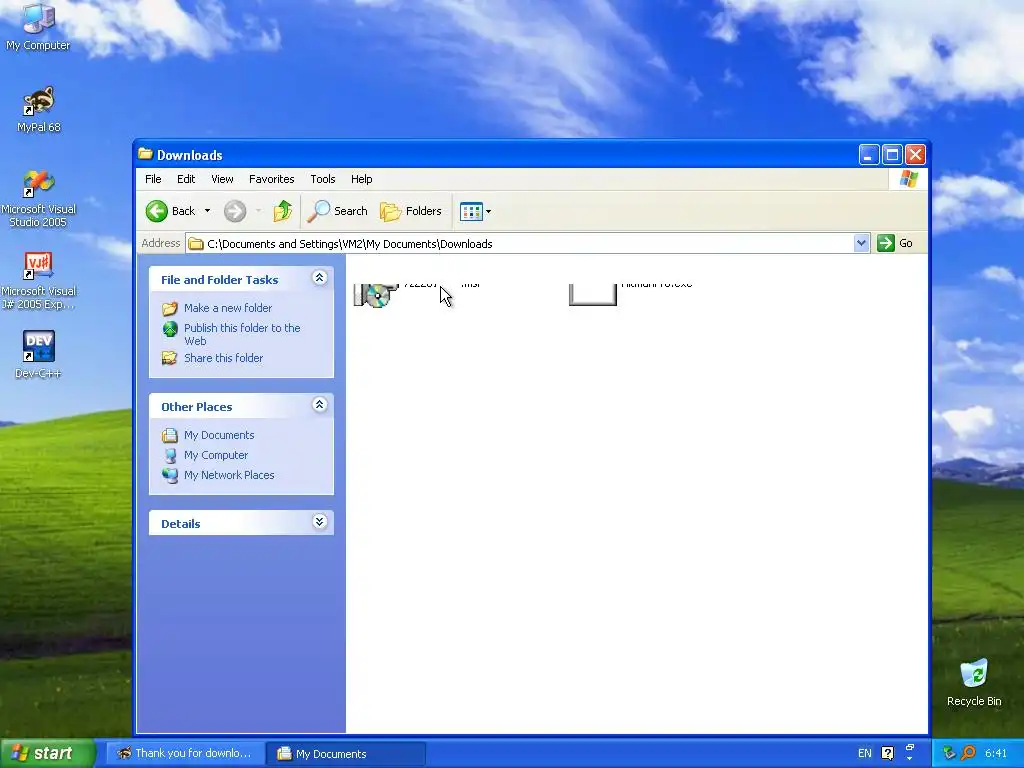Select Microsoft Visual Studio 2005 shortcut

[38, 198]
